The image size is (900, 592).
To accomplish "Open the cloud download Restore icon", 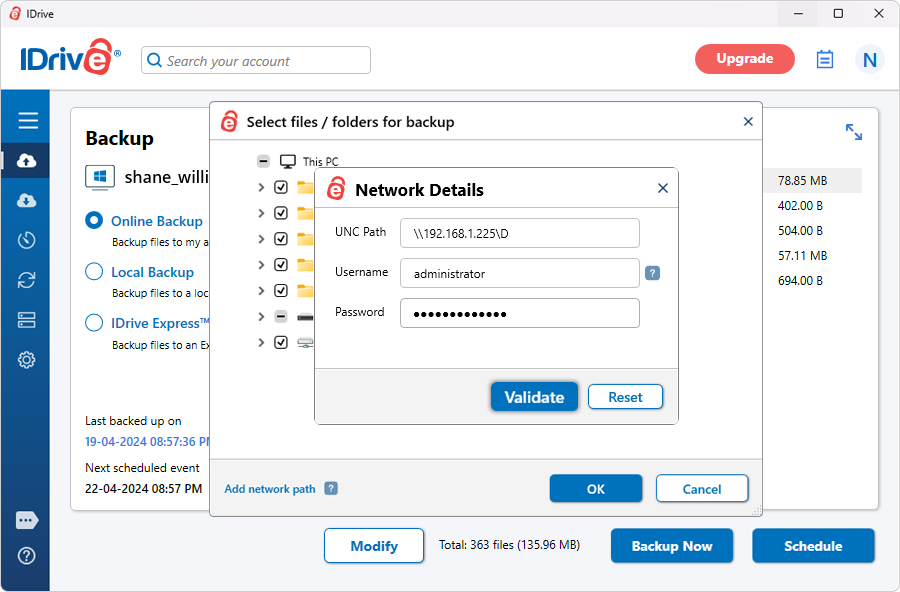I will pyautogui.click(x=27, y=200).
